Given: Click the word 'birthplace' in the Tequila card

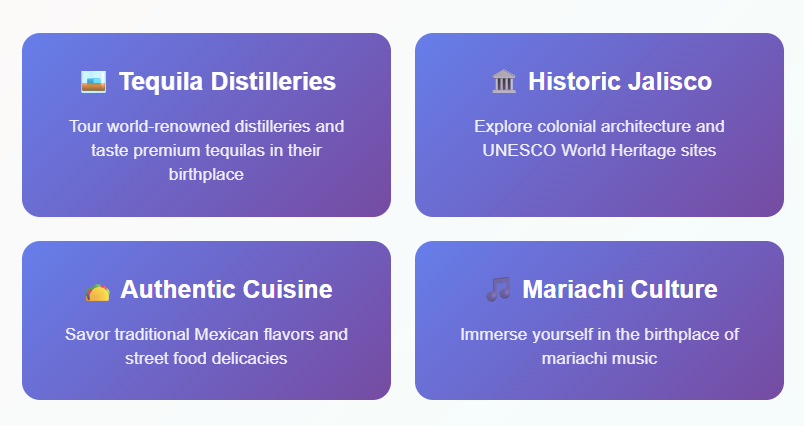Looking at the screenshot, I should tap(206, 174).
